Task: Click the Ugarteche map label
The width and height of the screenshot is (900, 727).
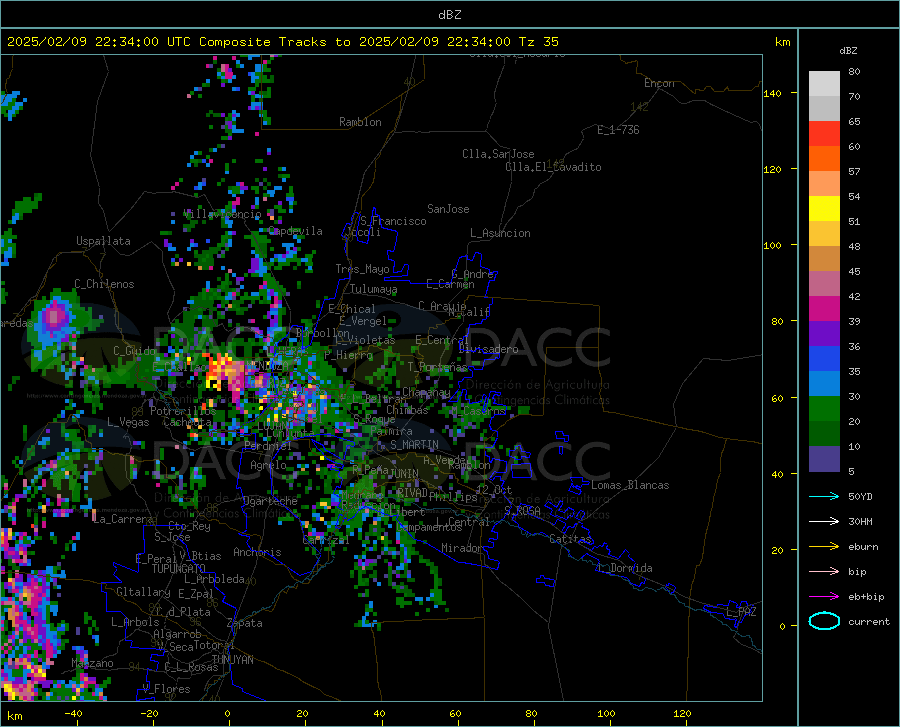Action: tap(270, 501)
